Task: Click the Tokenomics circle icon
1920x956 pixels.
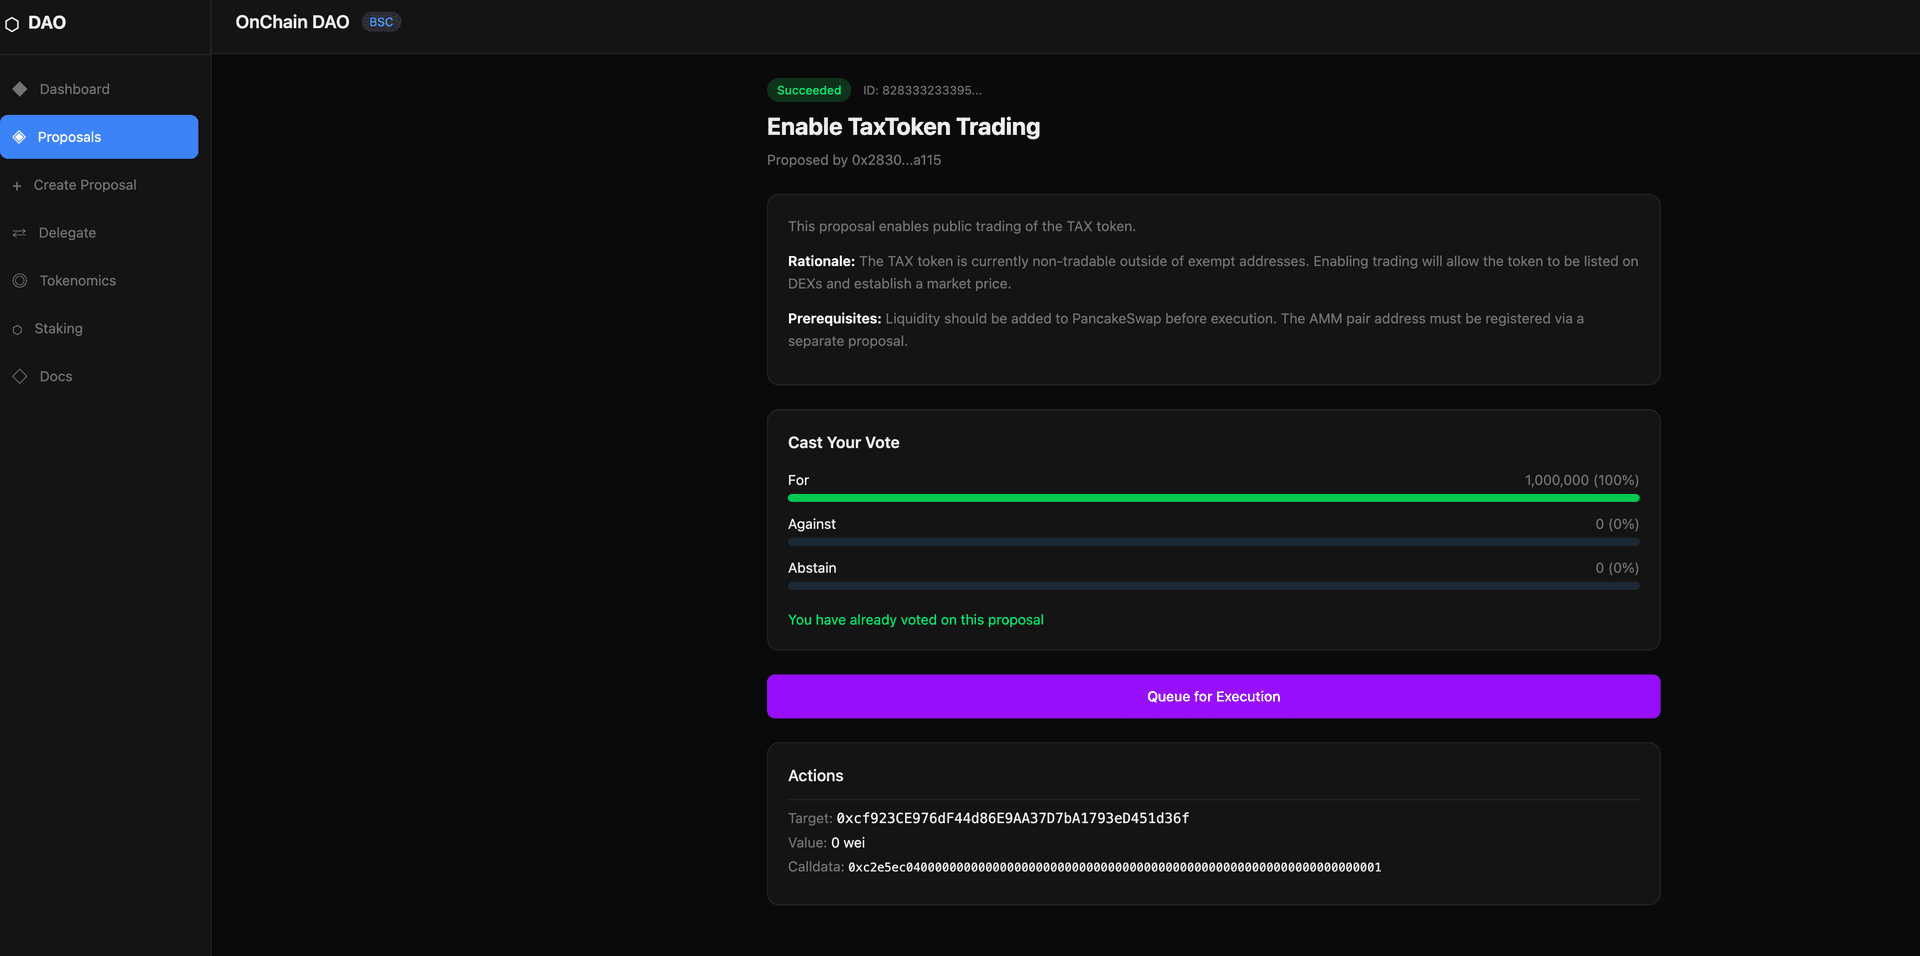Action: pyautogui.click(x=20, y=281)
